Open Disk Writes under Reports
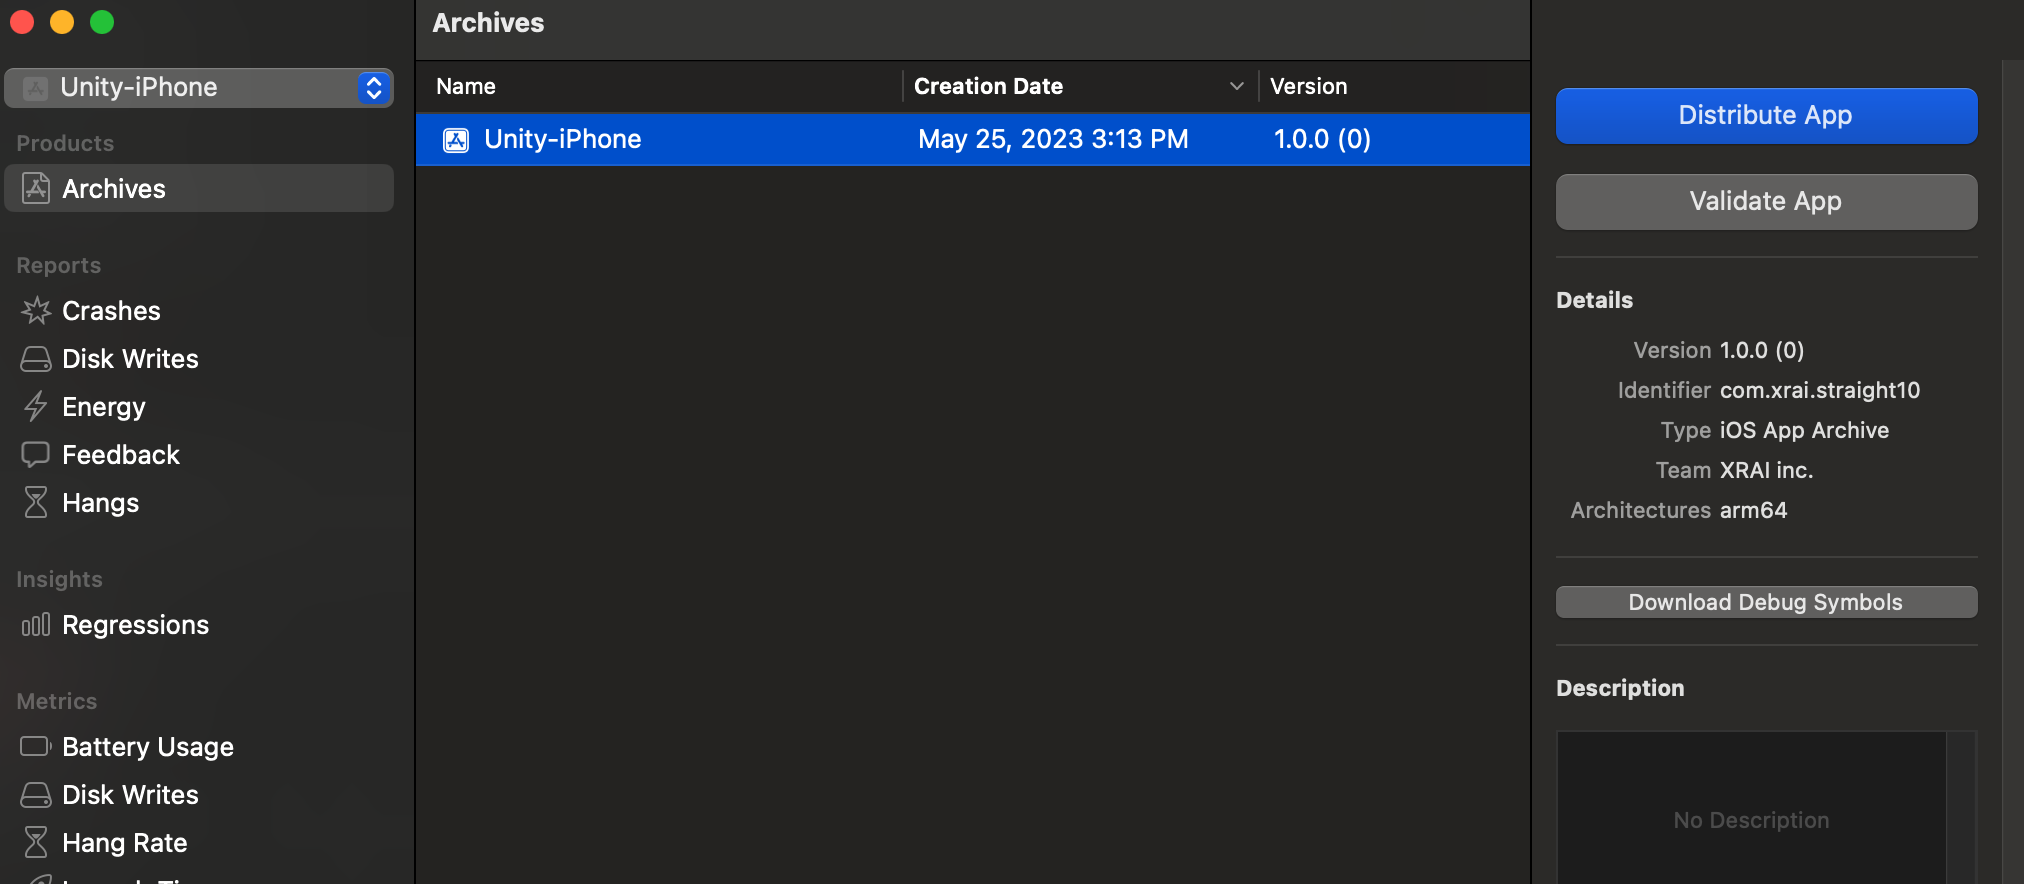Viewport: 2024px width, 884px height. tap(130, 359)
